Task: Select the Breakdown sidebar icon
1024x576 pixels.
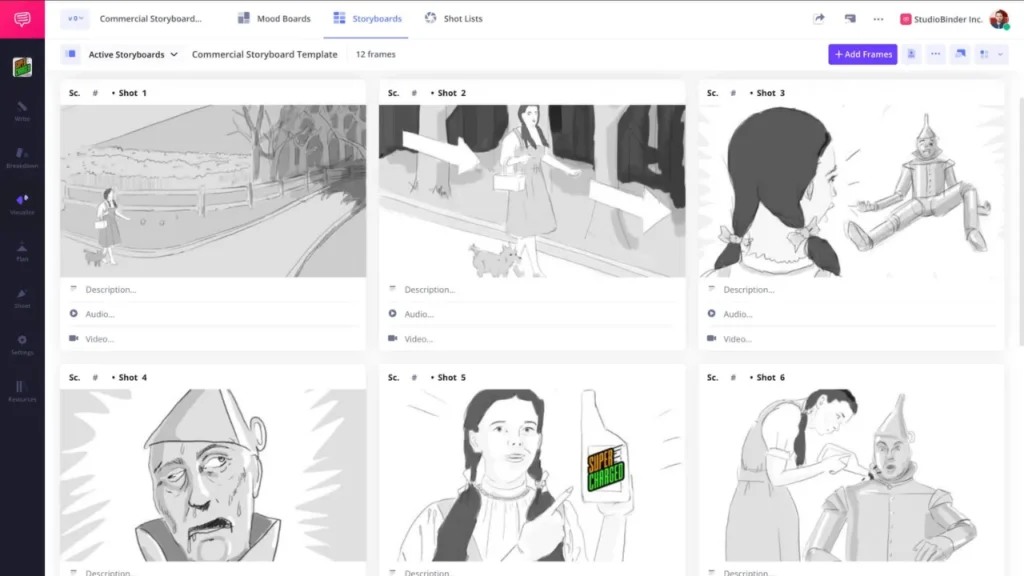Action: coord(20,160)
